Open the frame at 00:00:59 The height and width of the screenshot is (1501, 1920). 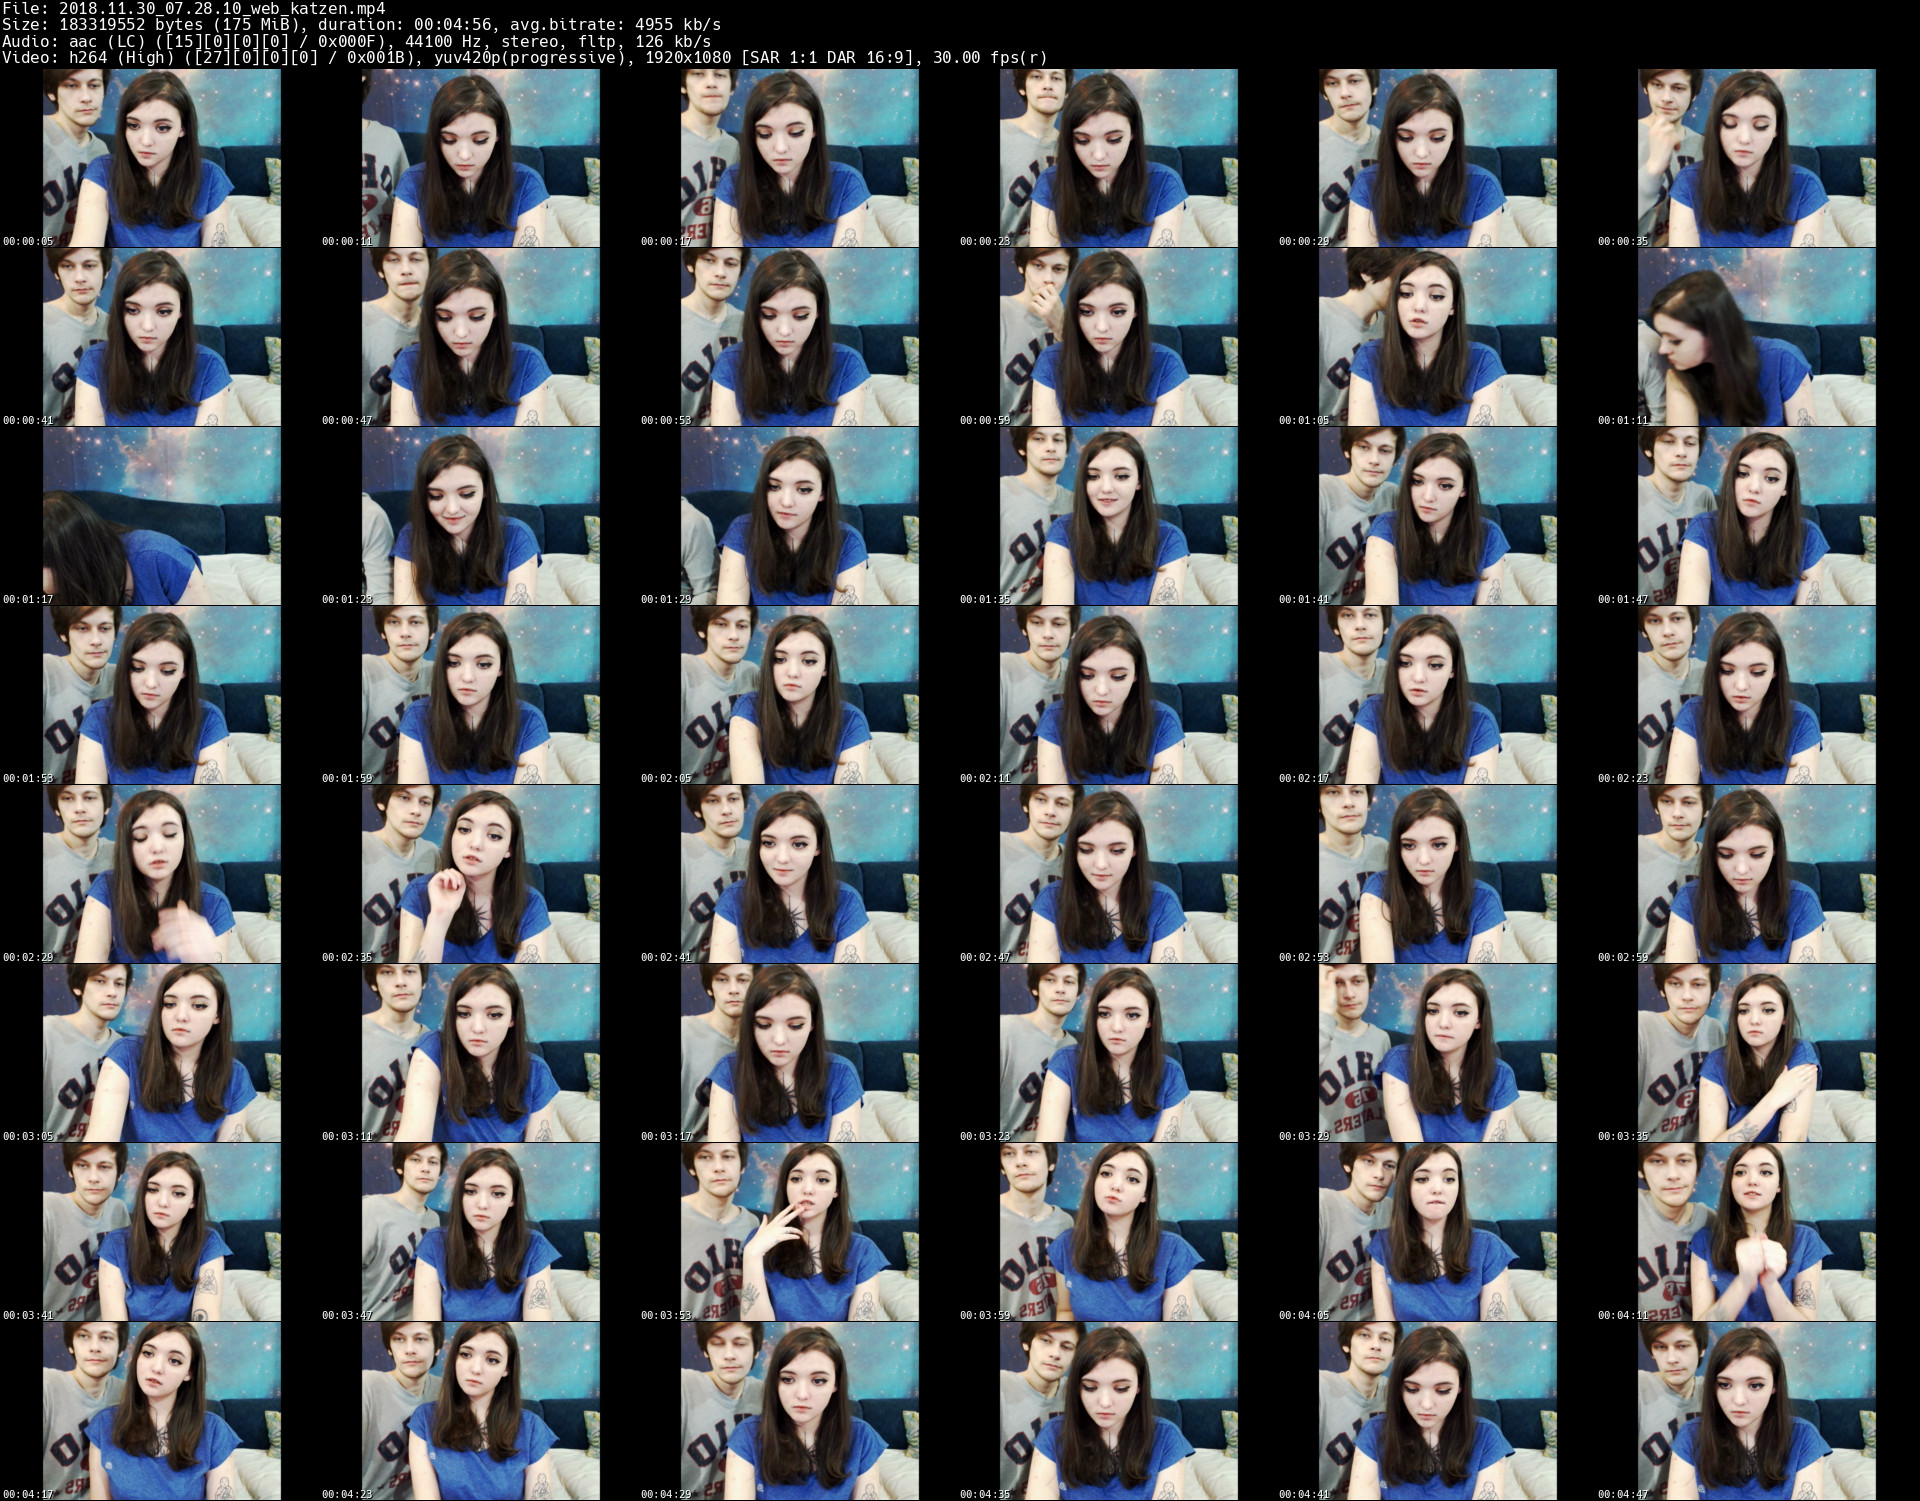[1118, 337]
